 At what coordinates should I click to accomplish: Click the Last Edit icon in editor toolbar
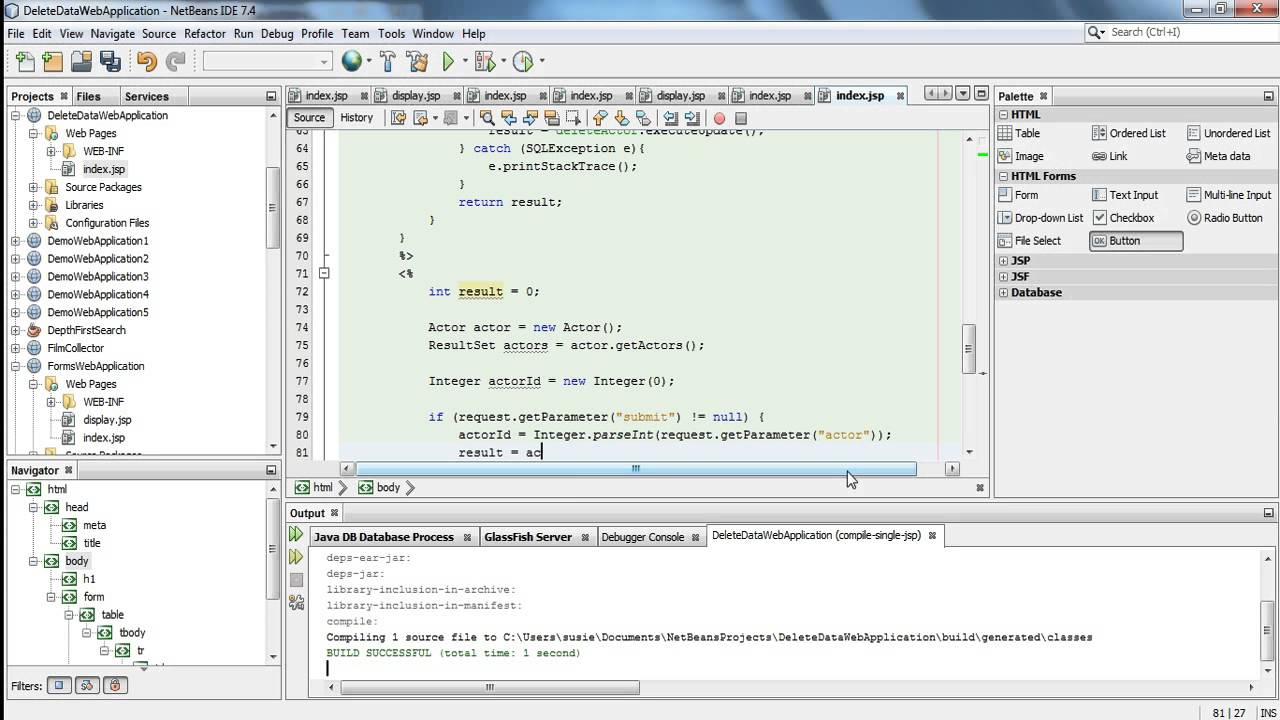398,118
